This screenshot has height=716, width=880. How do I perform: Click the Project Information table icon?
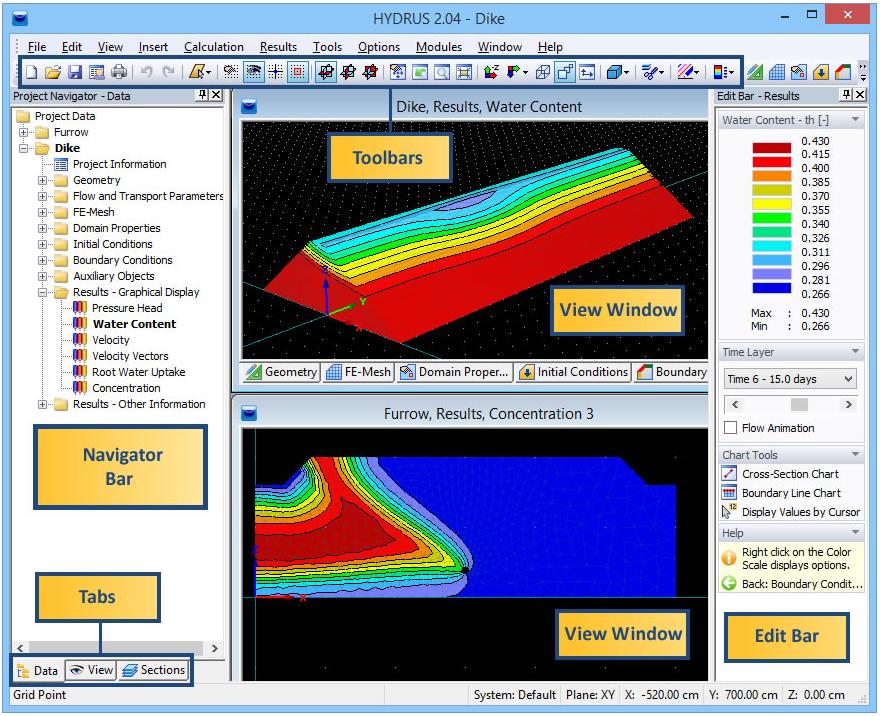pos(61,164)
